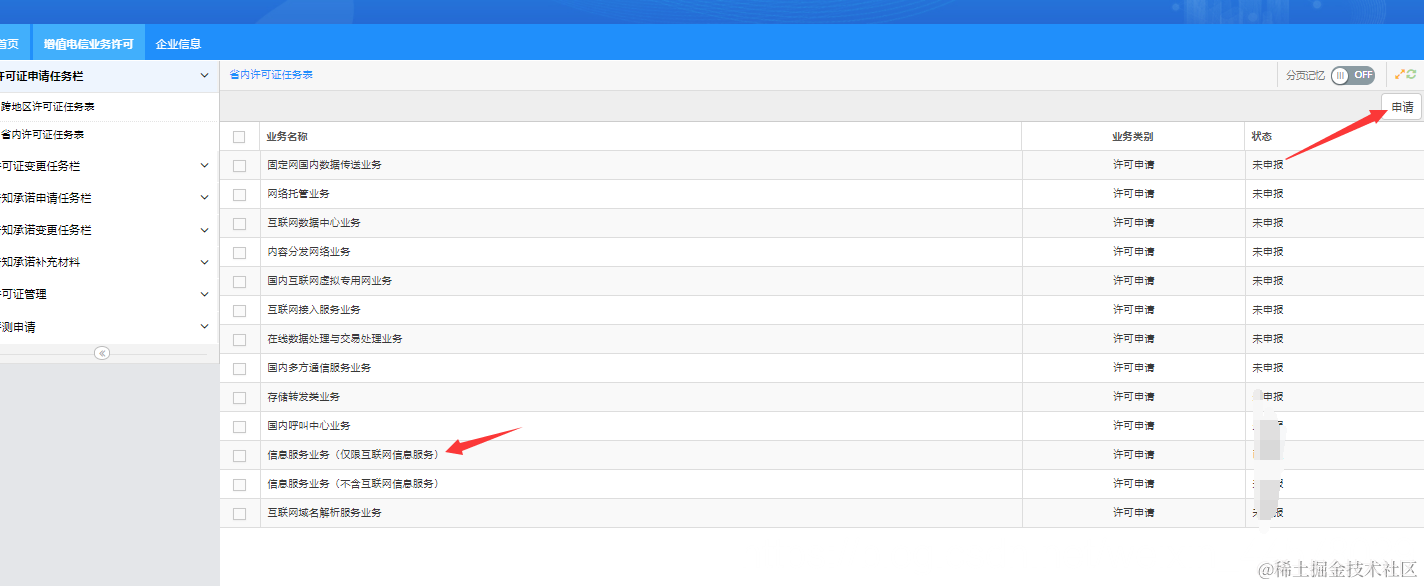Open the 首页 tab
Viewport: 1424px width, 586px height.
[13, 43]
